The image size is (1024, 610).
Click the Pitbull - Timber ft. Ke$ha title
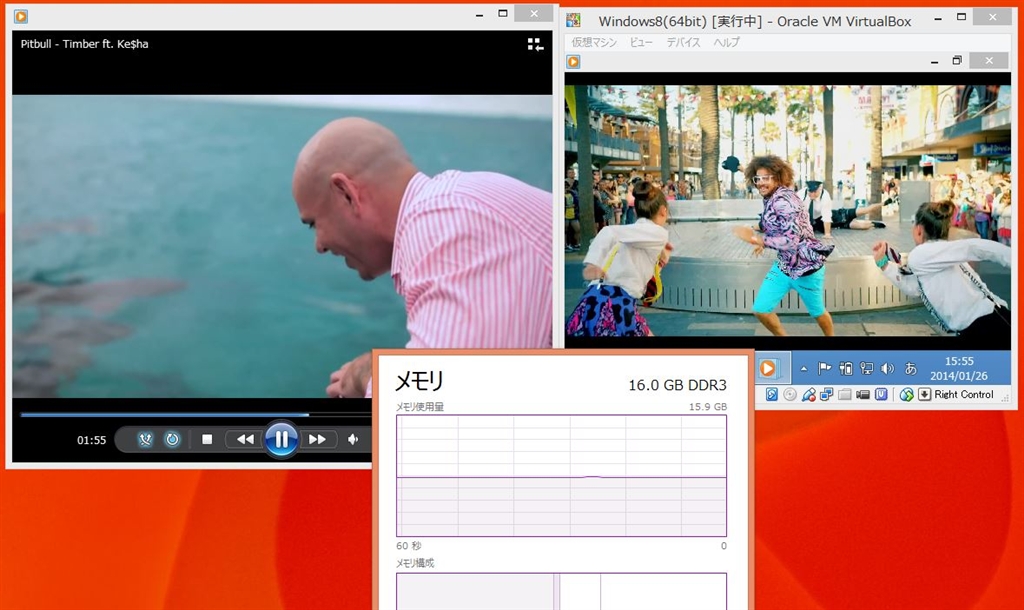click(84, 44)
